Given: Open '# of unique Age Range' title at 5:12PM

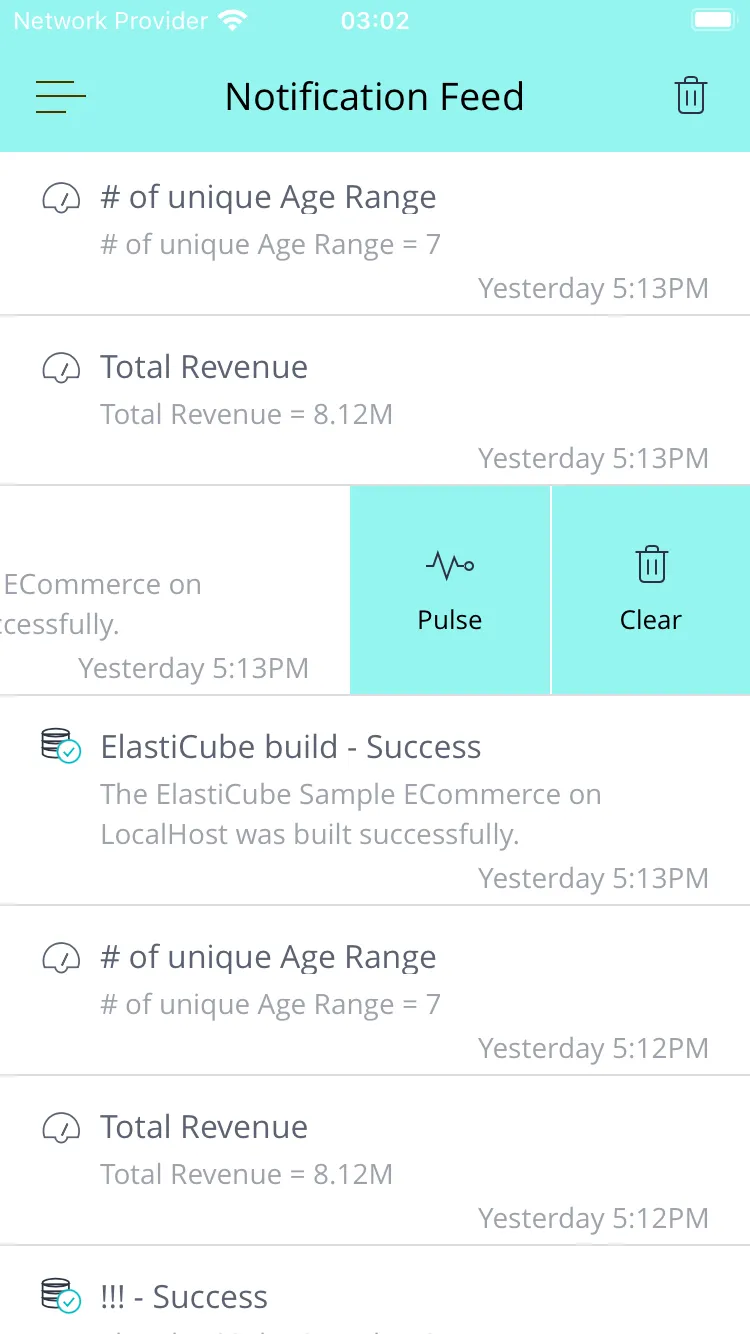Looking at the screenshot, I should (268, 957).
